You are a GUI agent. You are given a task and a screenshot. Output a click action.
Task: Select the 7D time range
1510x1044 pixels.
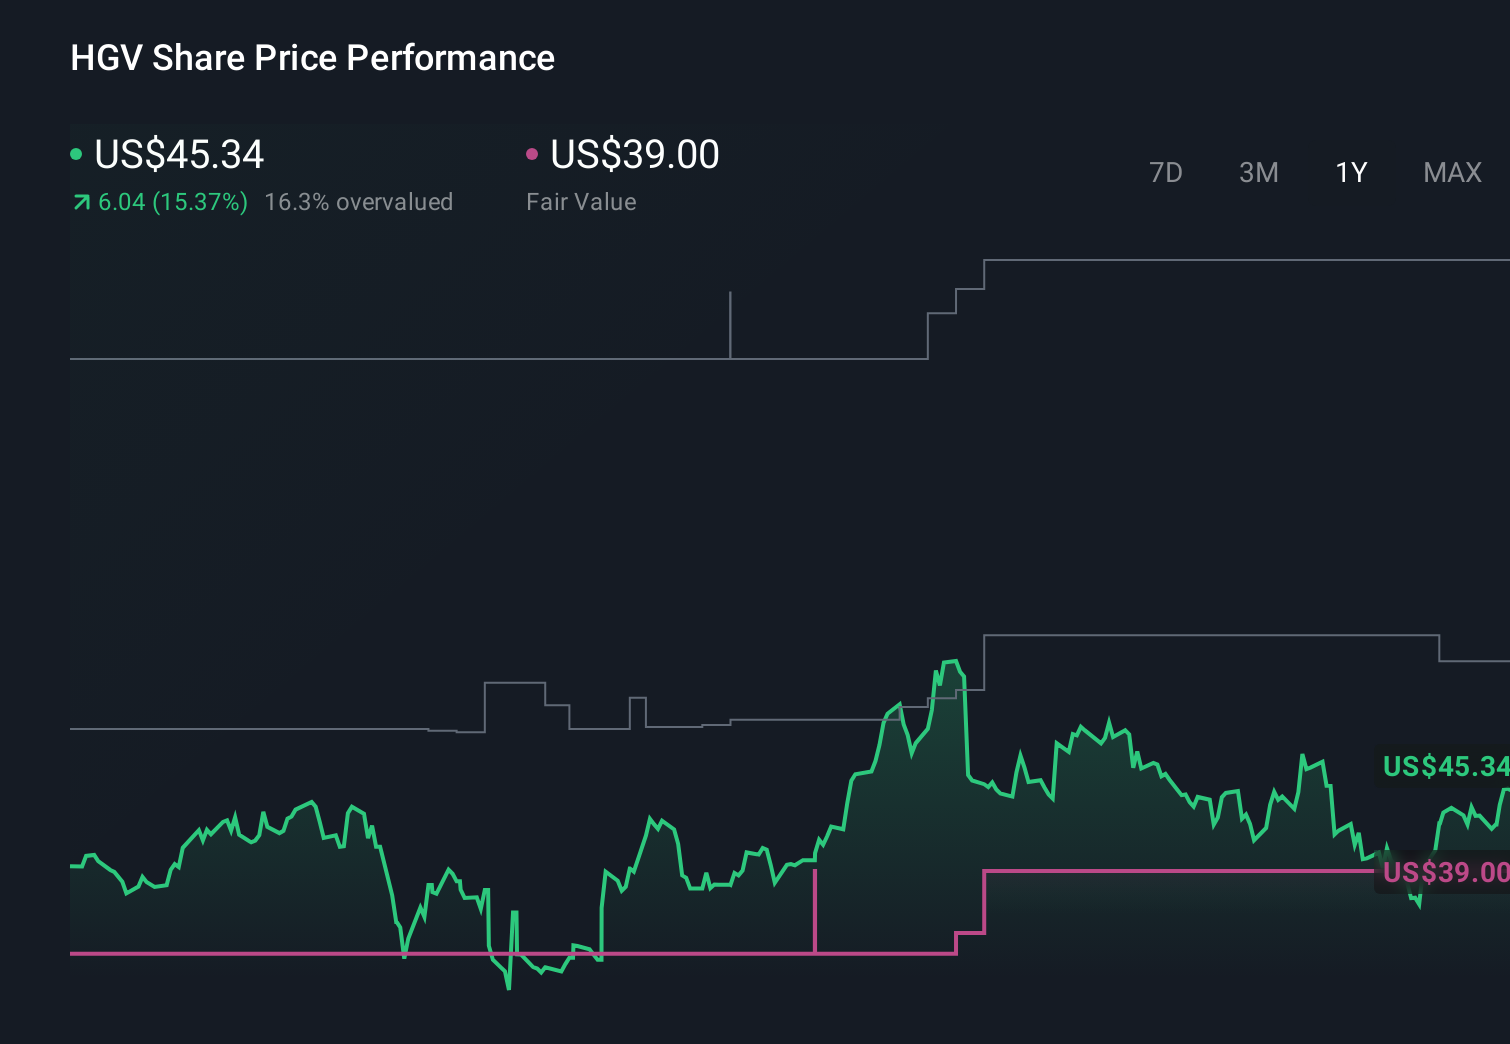click(x=1166, y=172)
